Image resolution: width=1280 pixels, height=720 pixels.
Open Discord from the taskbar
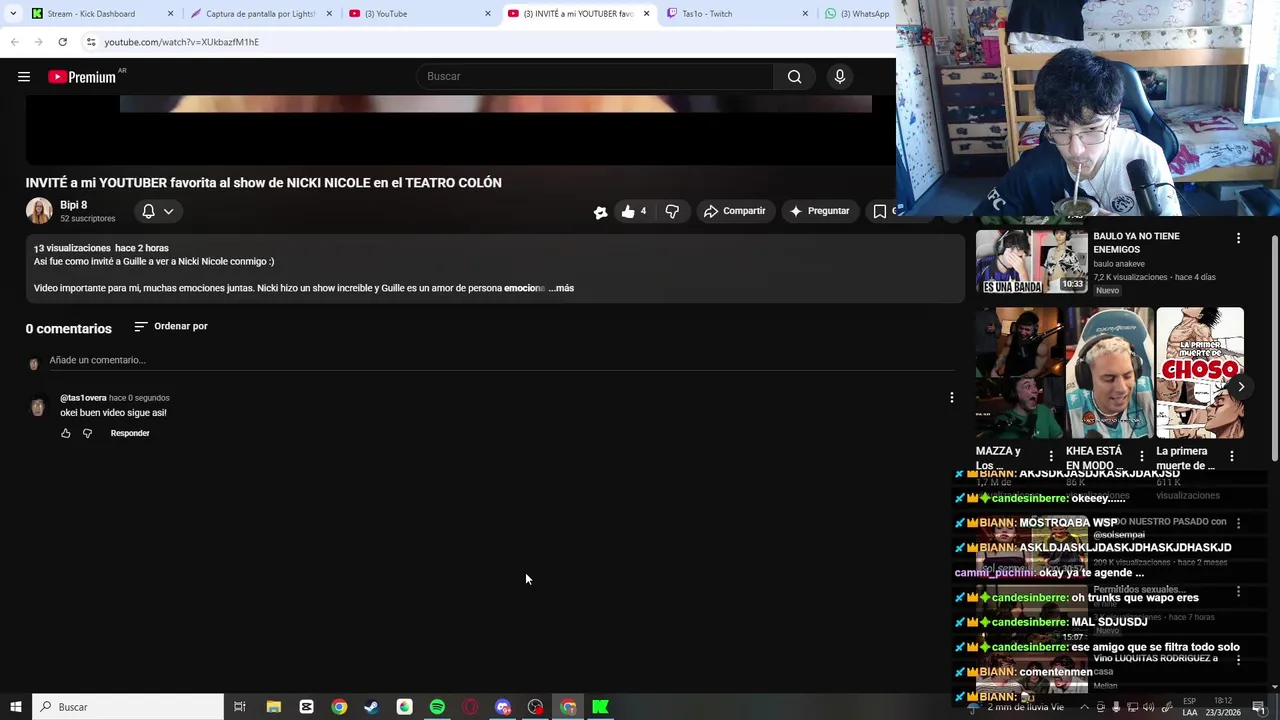[503, 707]
